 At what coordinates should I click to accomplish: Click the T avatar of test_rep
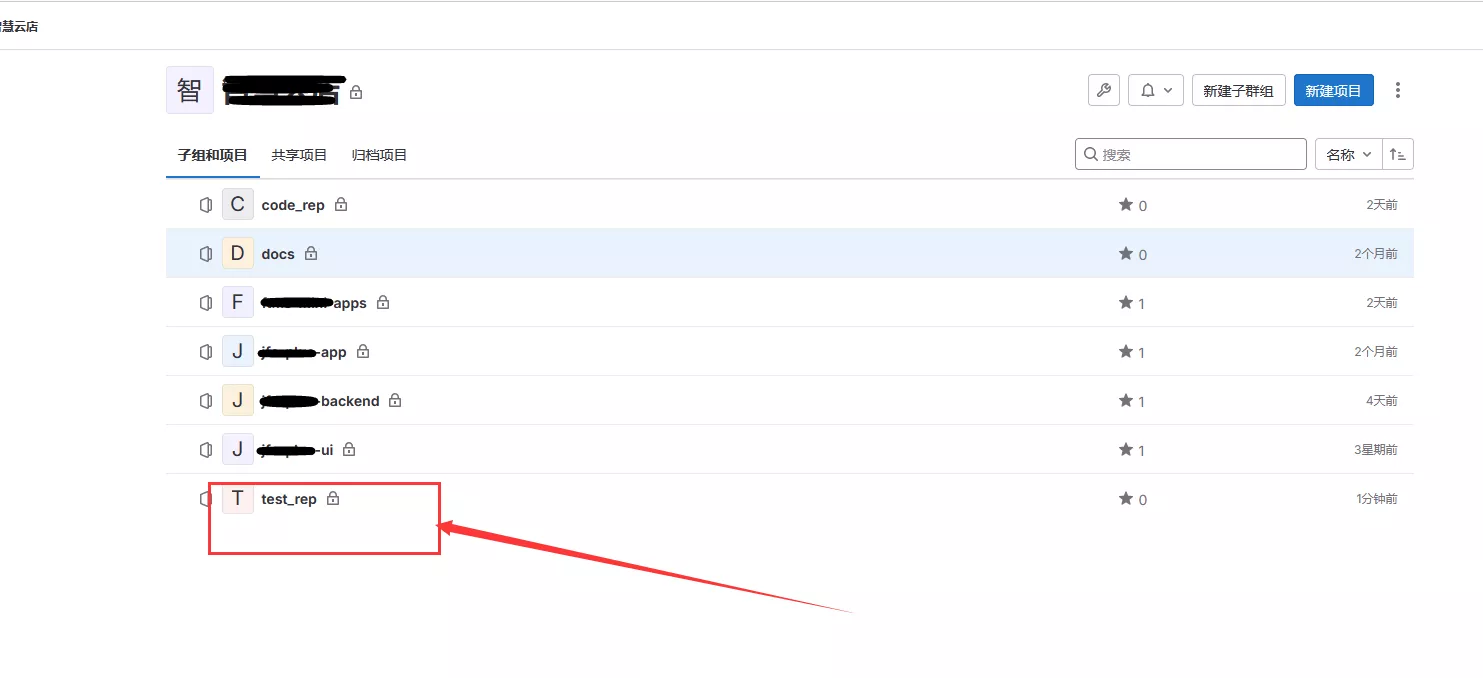pos(237,498)
